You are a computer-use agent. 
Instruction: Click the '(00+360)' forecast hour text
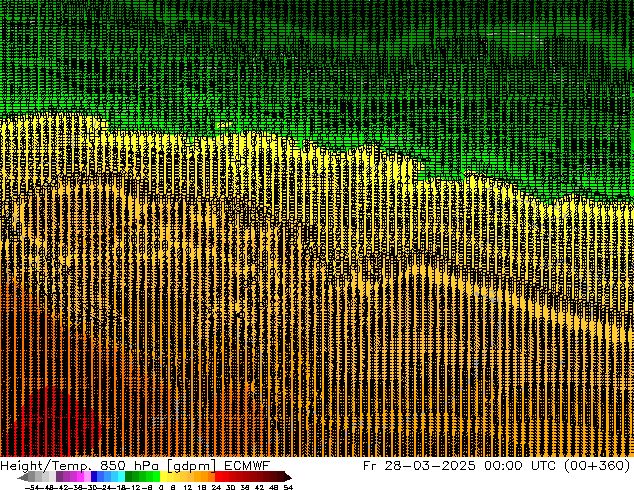pos(597,466)
